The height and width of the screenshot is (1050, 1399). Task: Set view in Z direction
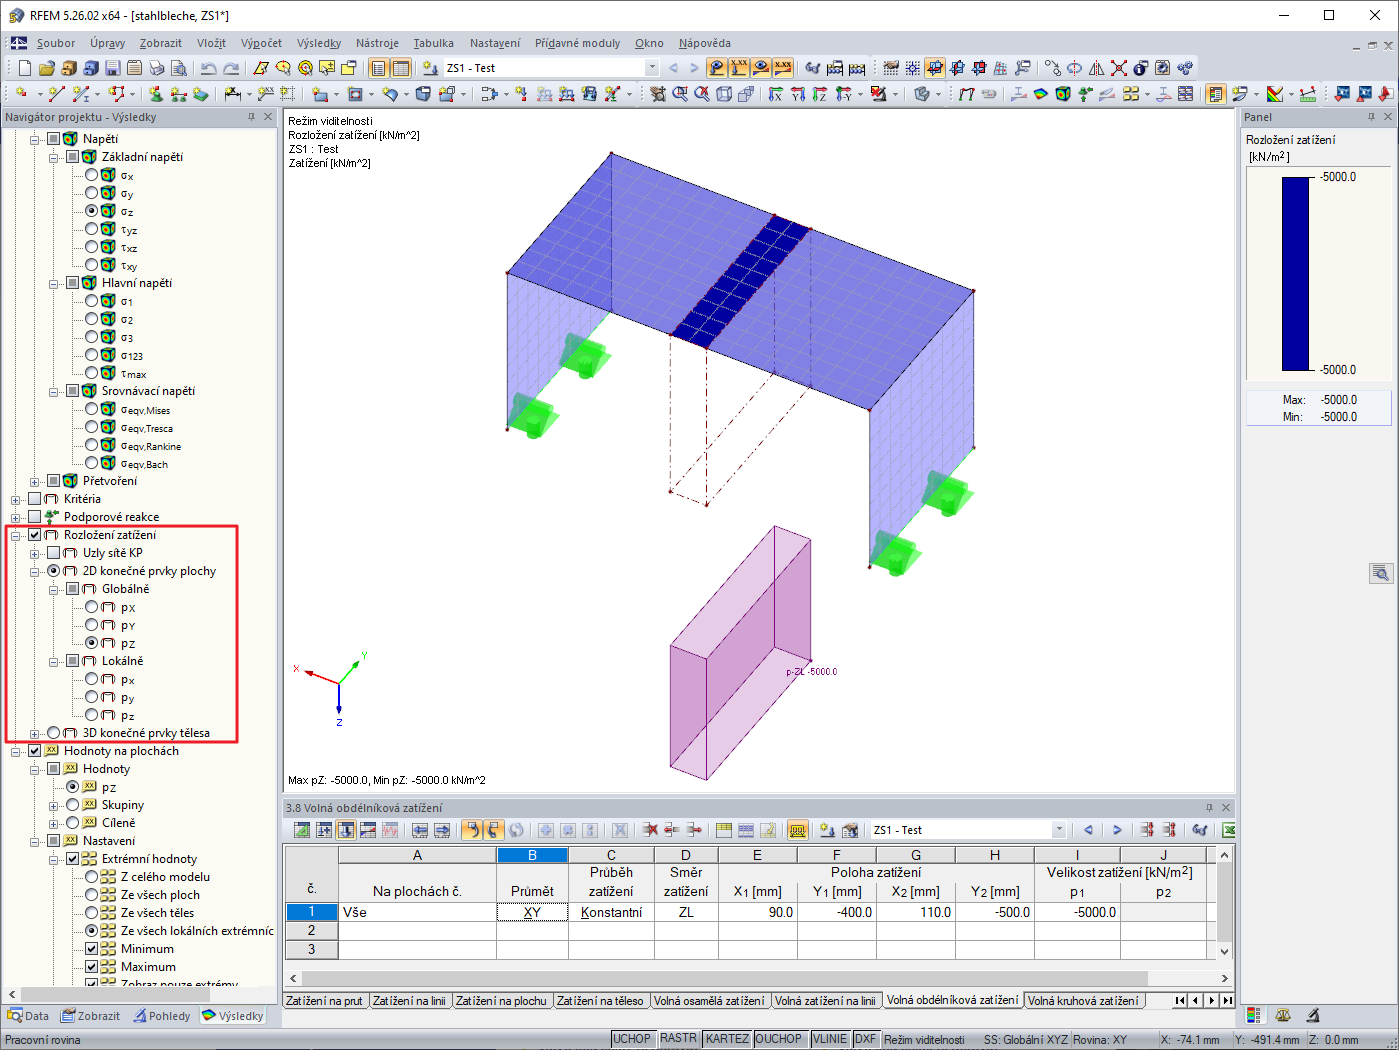[819, 94]
